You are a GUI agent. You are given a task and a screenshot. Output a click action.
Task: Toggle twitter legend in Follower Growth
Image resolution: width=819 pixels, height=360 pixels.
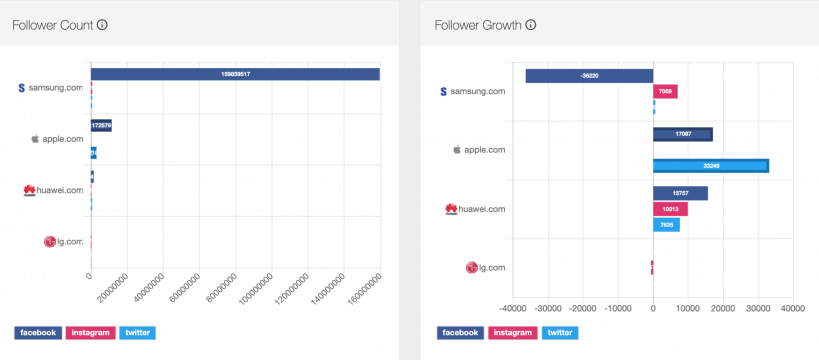(x=560, y=333)
